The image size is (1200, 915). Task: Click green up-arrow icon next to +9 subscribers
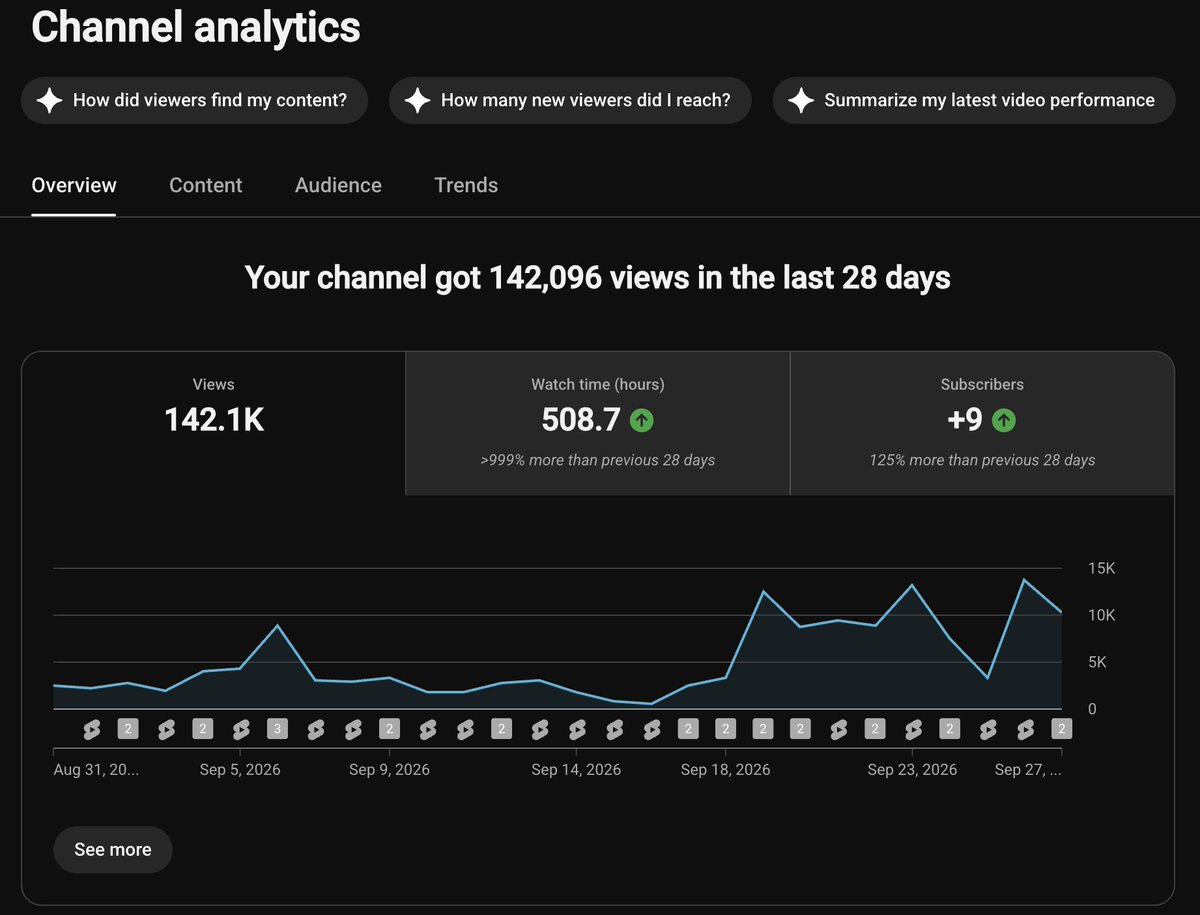(1004, 421)
